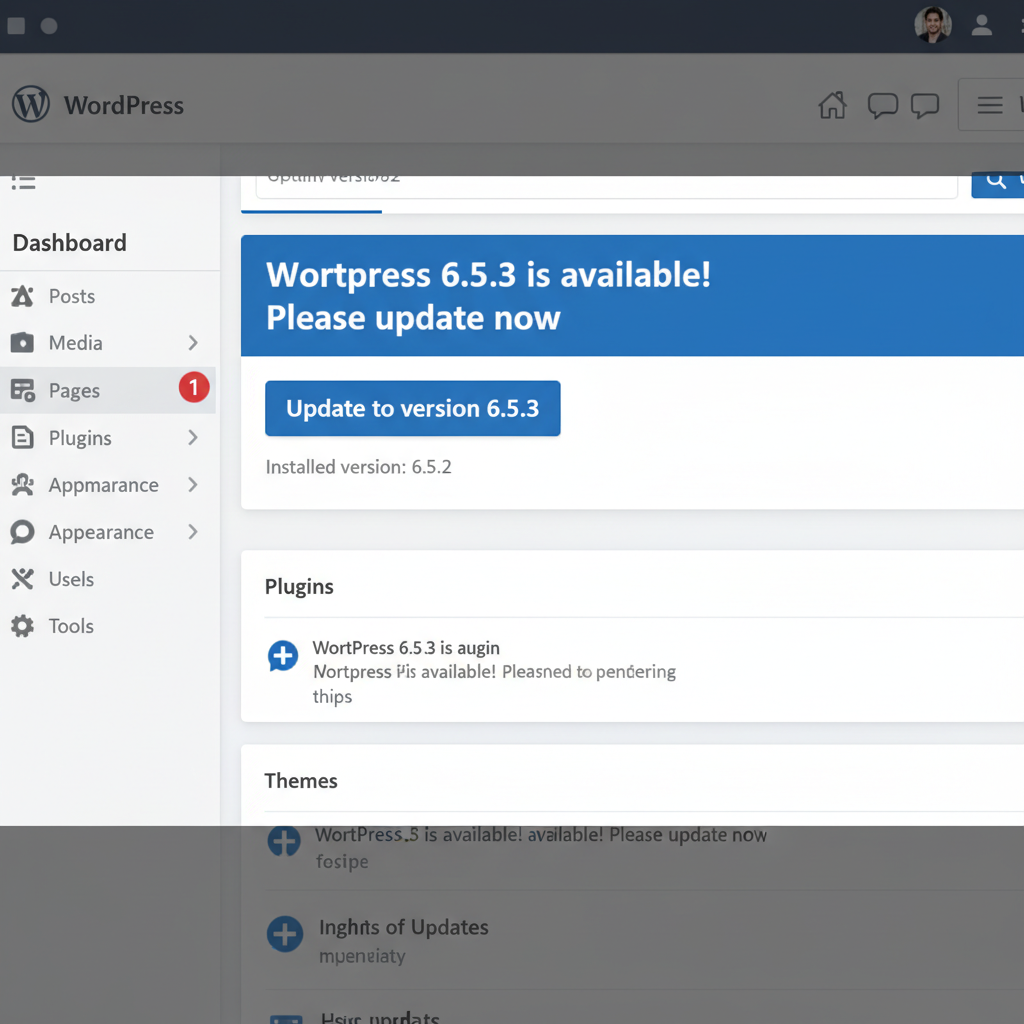Click the search magnifier icon

tap(995, 180)
